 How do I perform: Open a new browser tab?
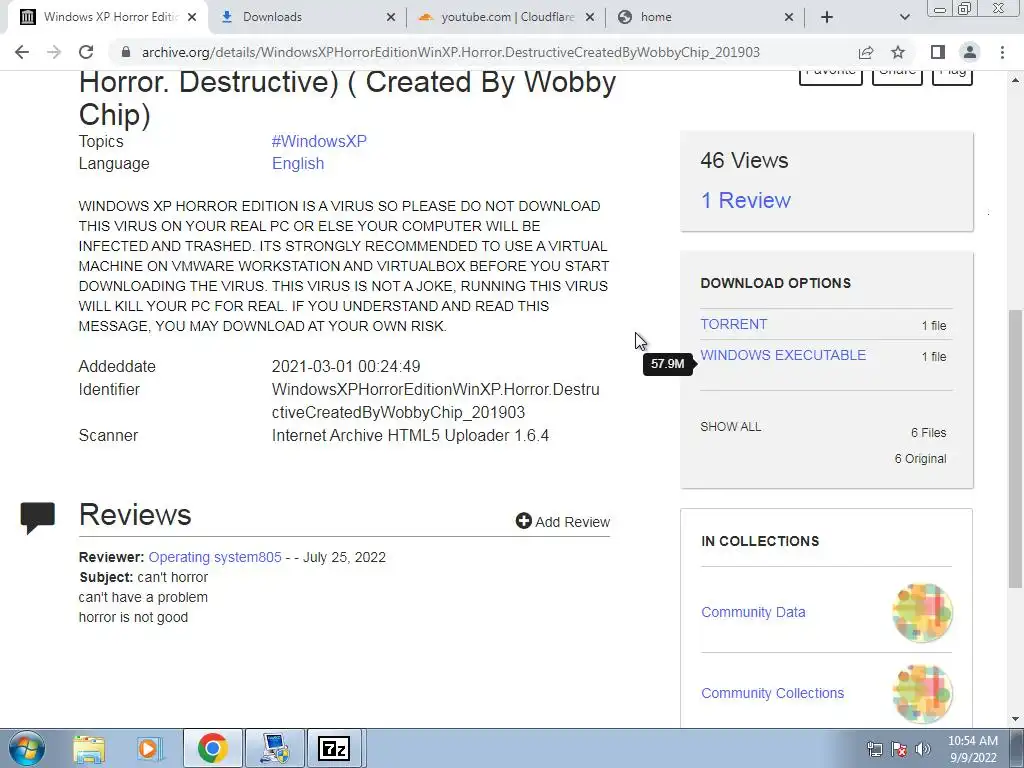tap(827, 17)
